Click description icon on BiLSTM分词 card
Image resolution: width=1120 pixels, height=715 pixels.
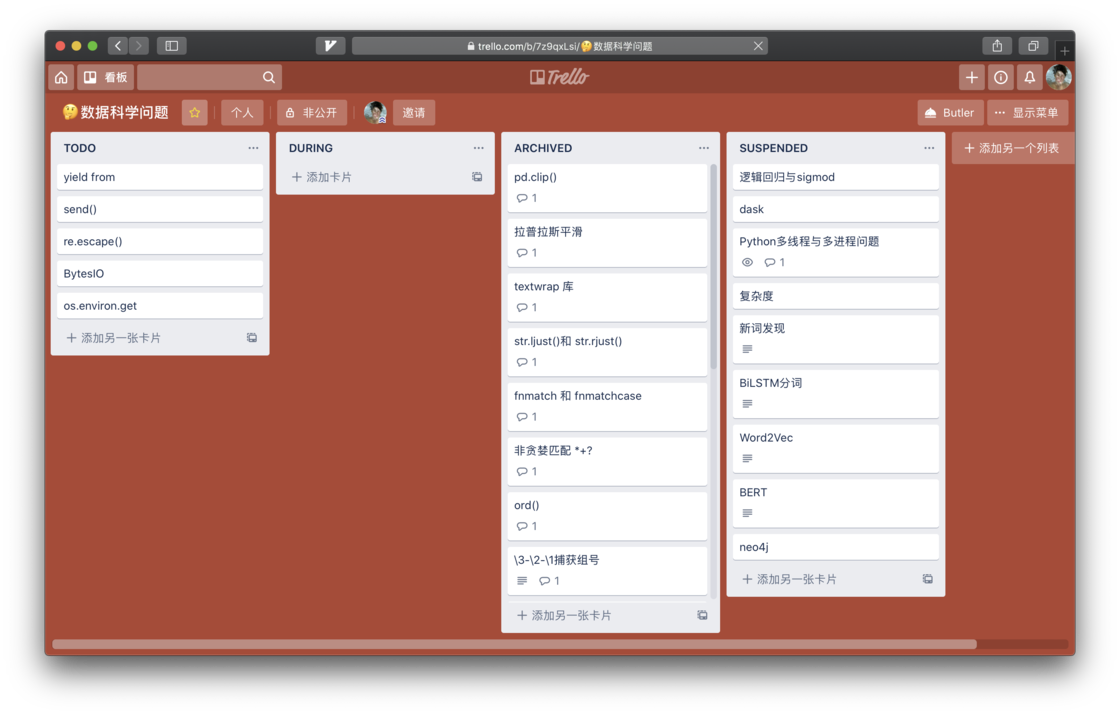[747, 404]
